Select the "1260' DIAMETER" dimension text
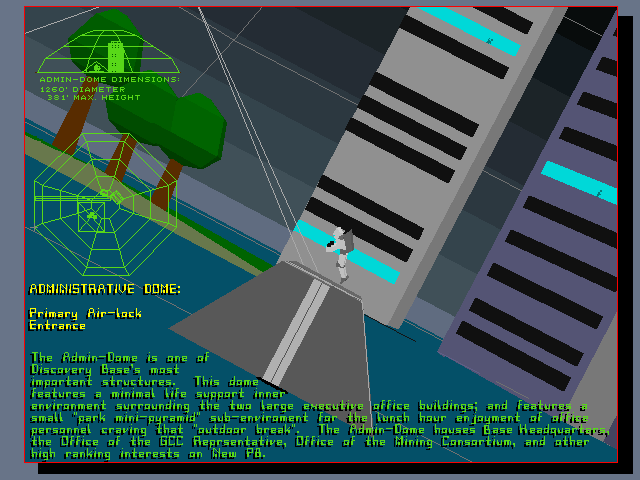This screenshot has height=480, width=640. pos(87,88)
